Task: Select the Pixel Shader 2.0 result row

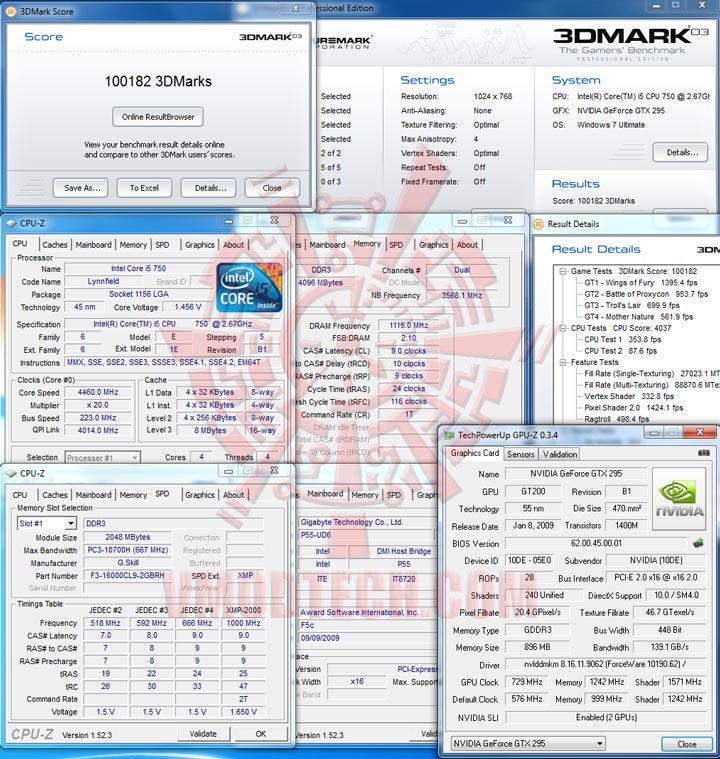Action: click(x=633, y=408)
